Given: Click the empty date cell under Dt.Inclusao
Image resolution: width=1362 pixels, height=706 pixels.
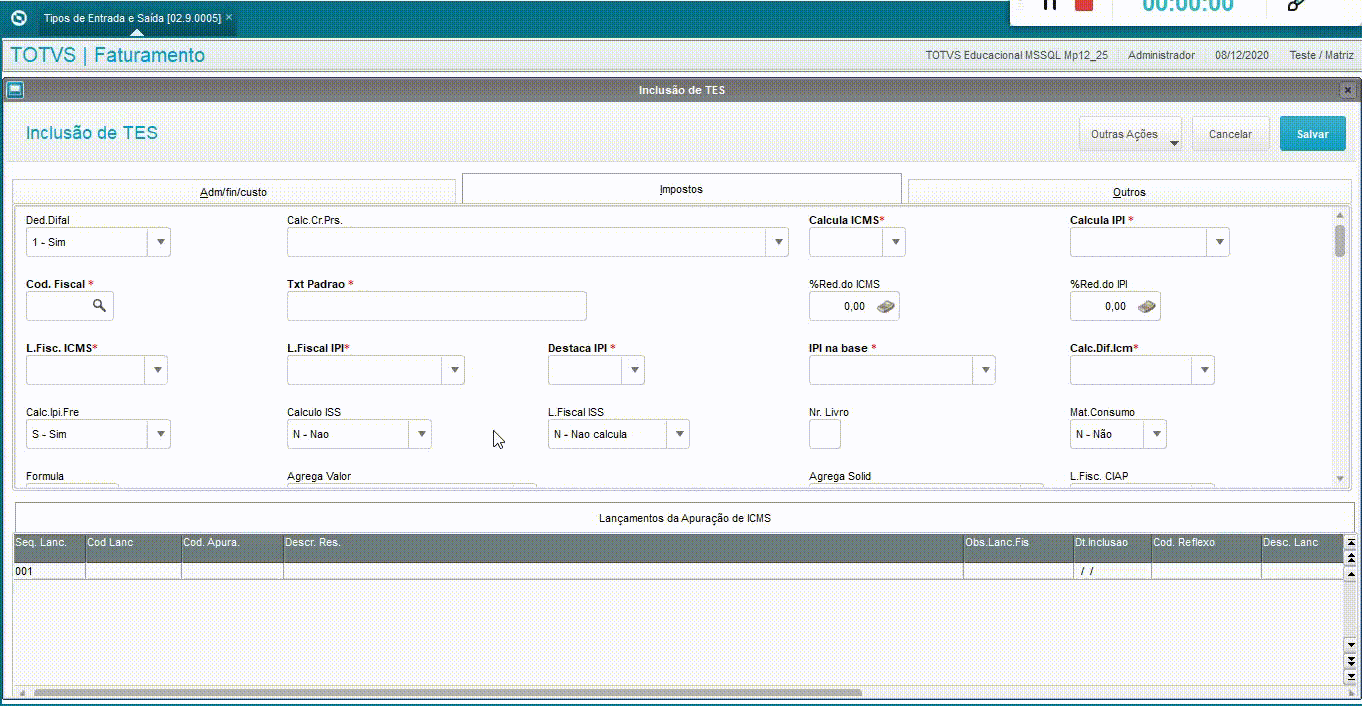Looking at the screenshot, I should coord(1111,571).
